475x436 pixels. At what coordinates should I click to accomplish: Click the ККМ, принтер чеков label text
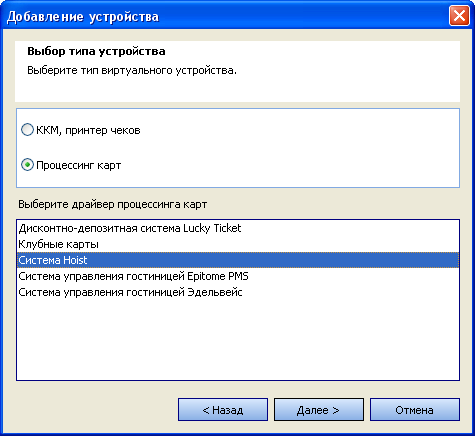tap(88, 130)
